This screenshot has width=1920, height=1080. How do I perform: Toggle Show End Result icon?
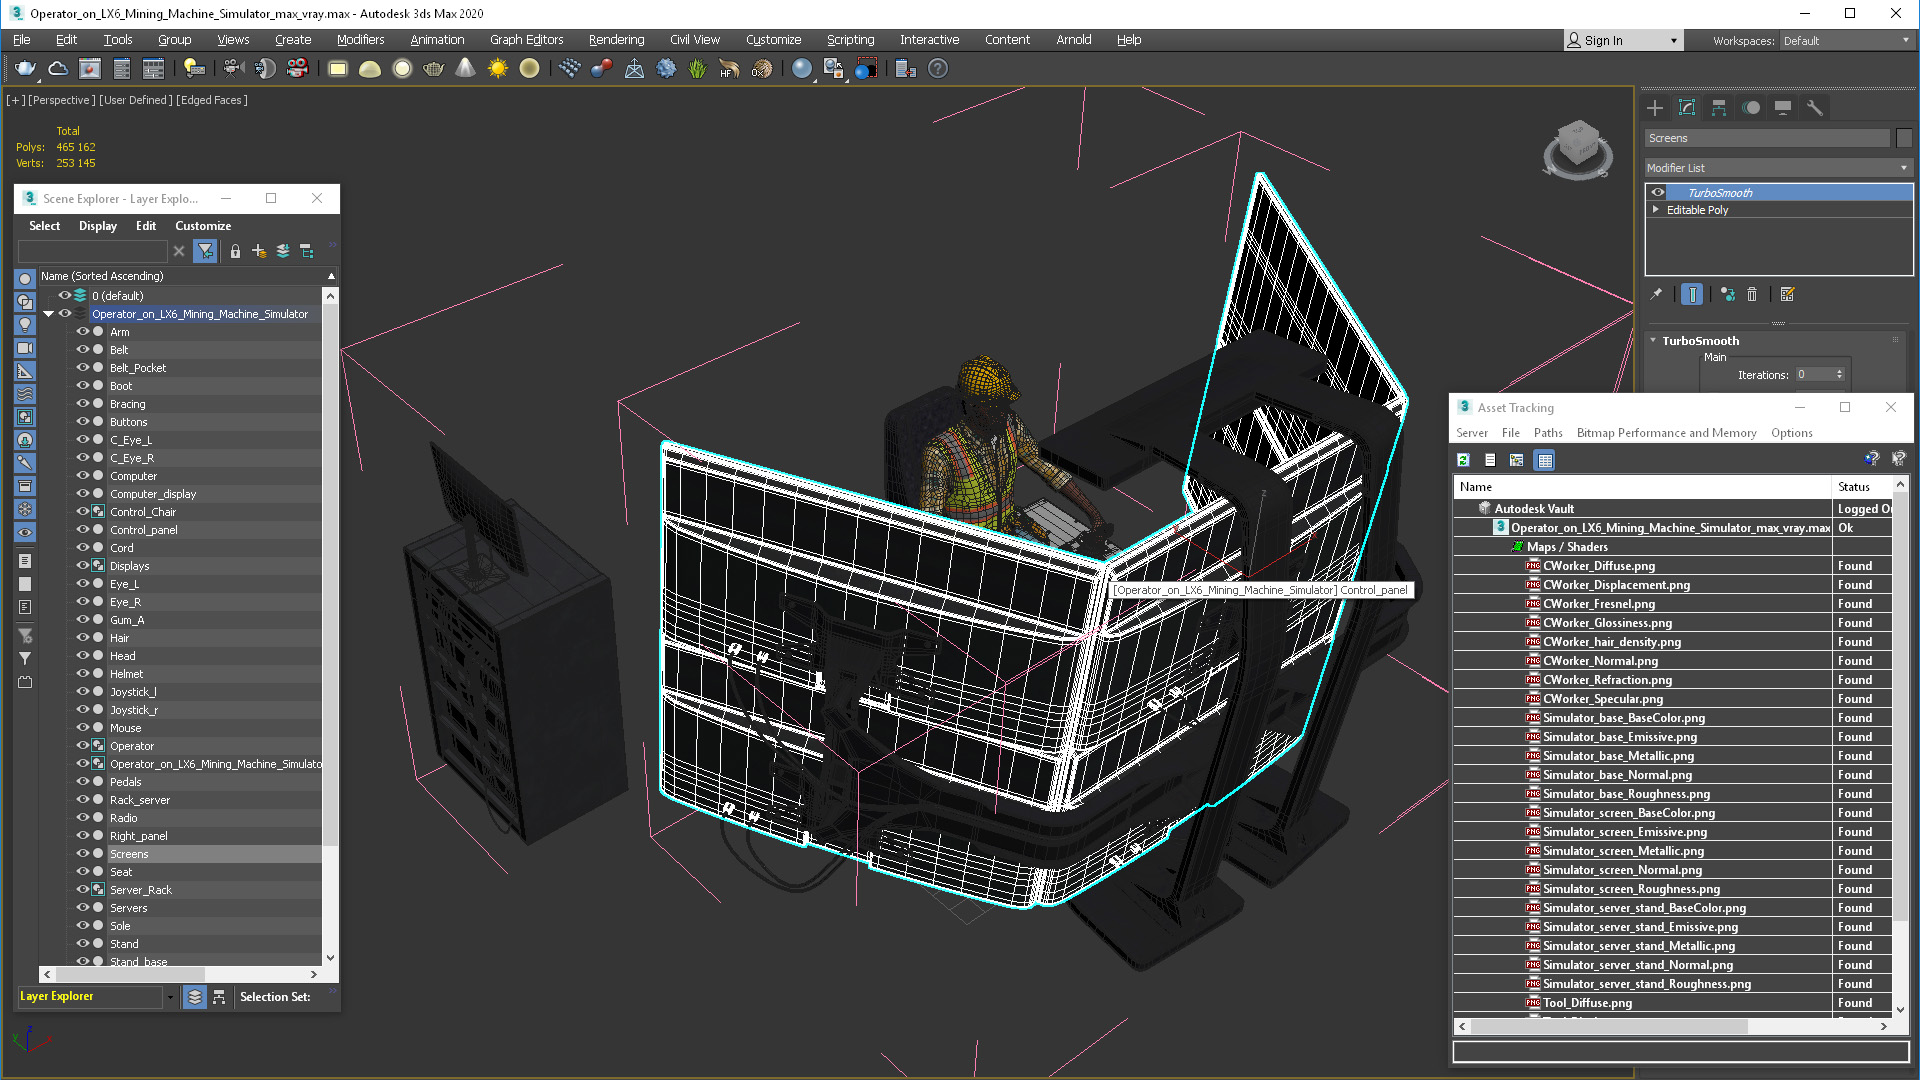point(1692,294)
